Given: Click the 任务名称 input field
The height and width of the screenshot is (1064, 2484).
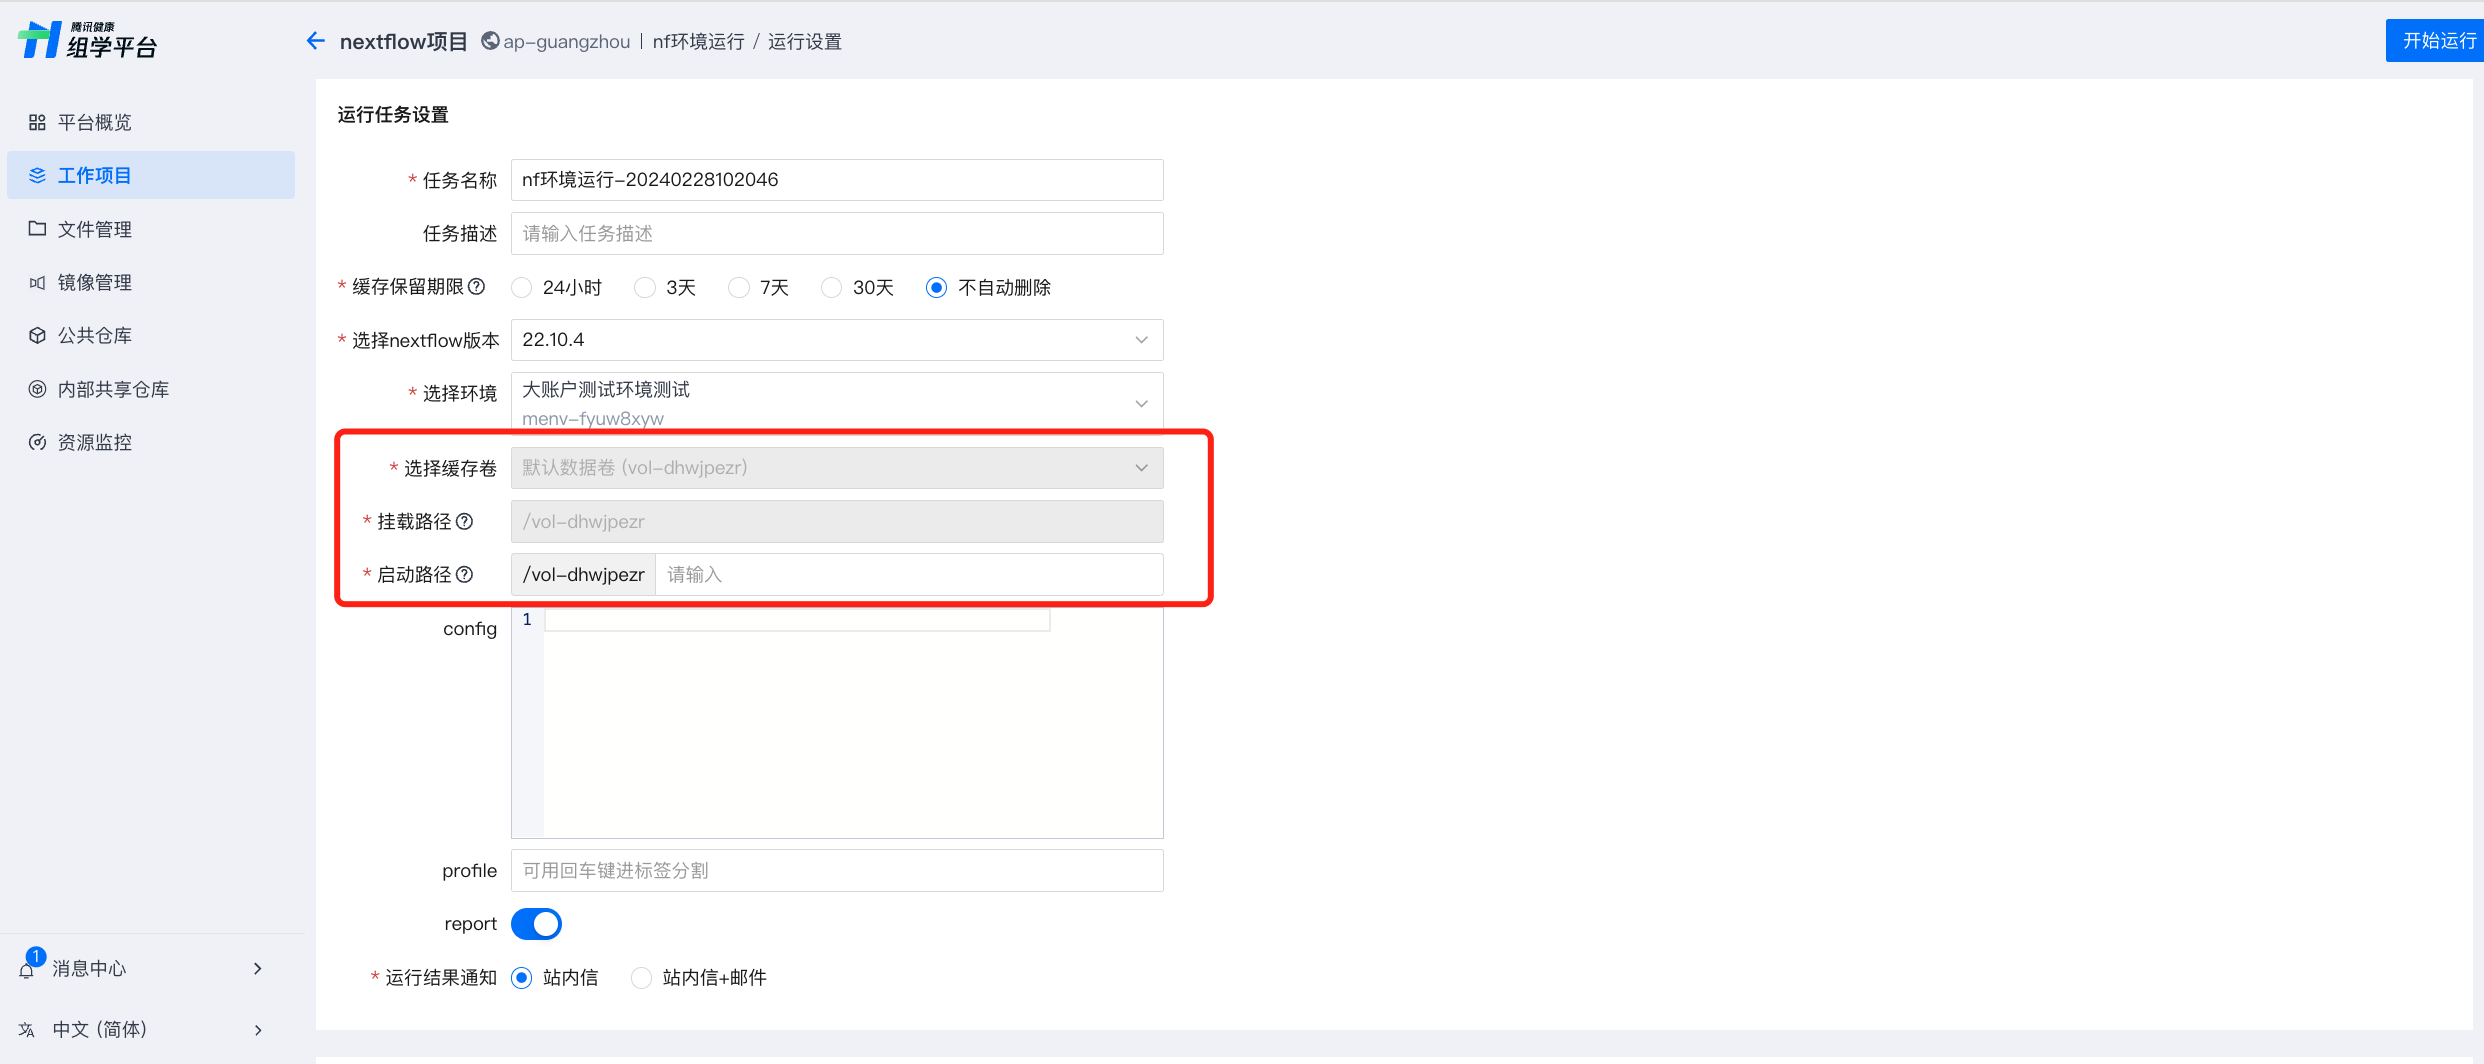Looking at the screenshot, I should point(837,180).
